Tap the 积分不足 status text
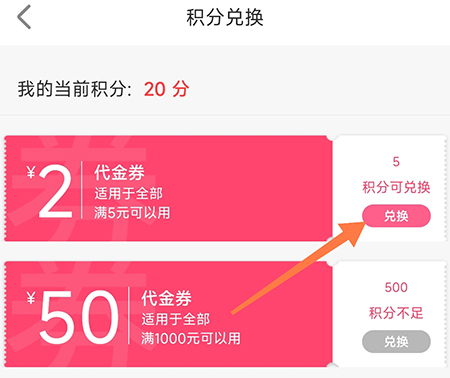The height and width of the screenshot is (378, 450). tap(396, 313)
